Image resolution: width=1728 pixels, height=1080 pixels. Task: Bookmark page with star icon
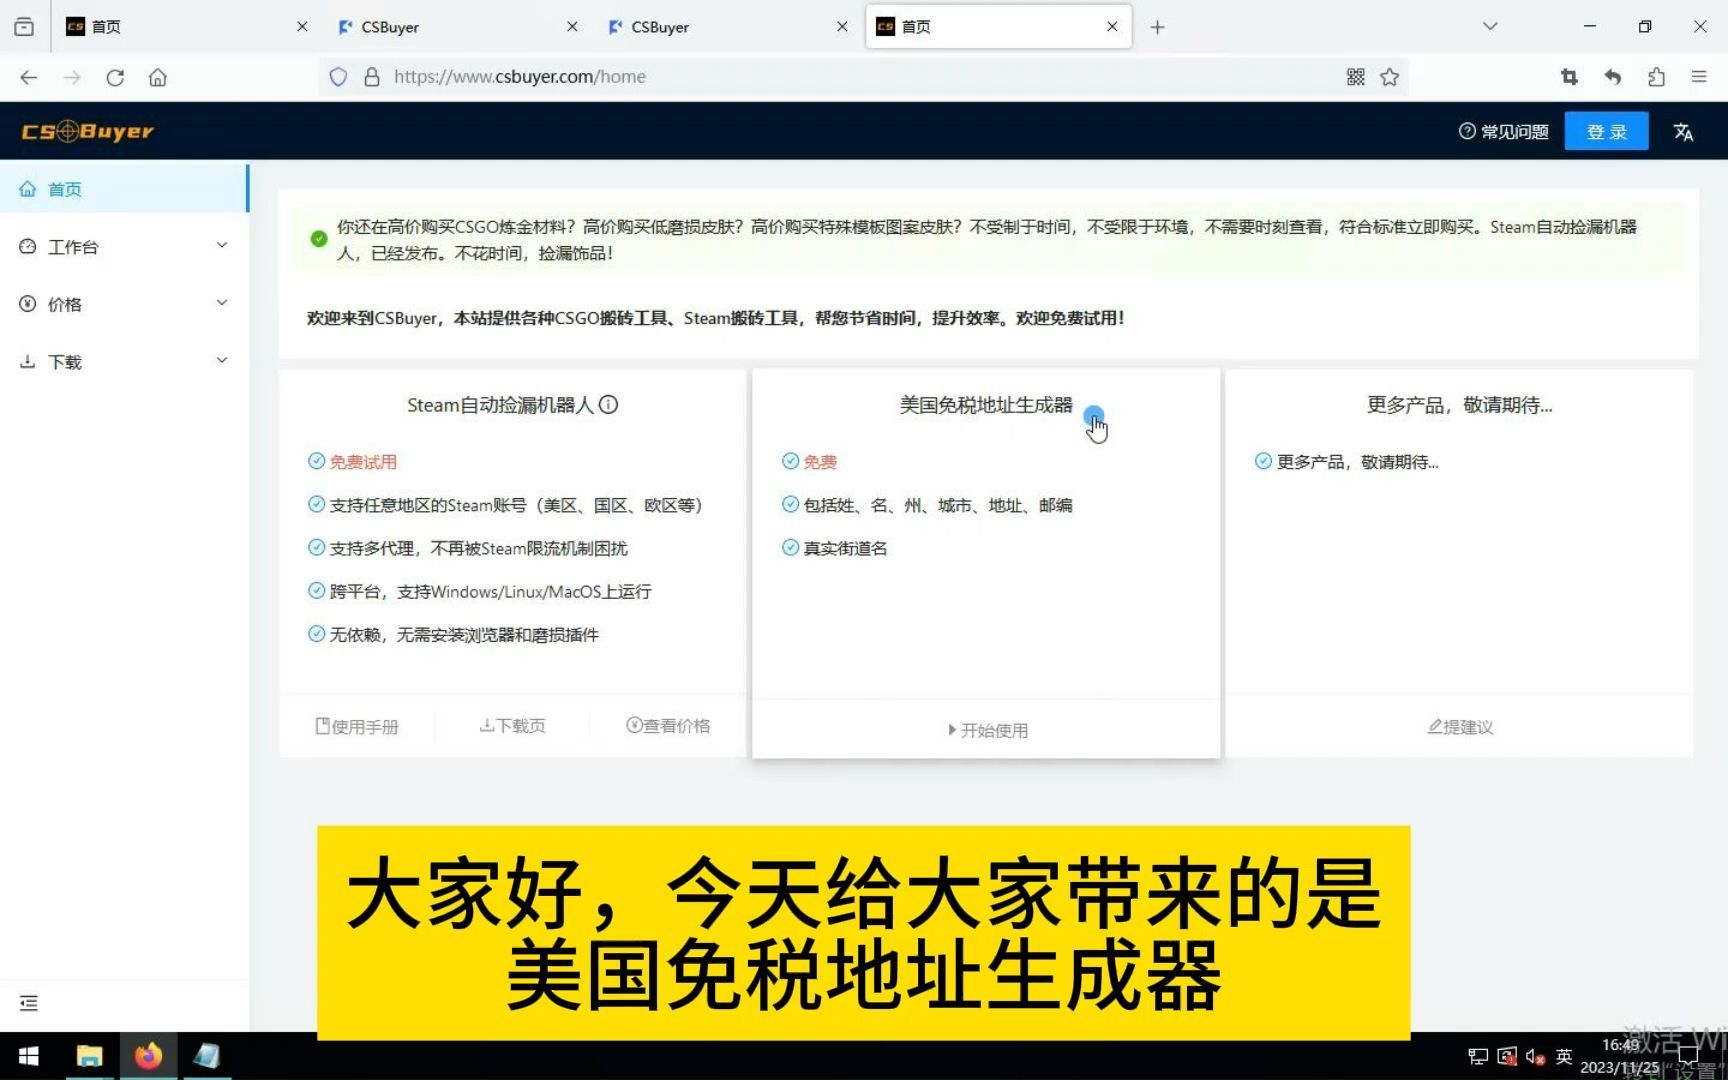click(x=1389, y=77)
